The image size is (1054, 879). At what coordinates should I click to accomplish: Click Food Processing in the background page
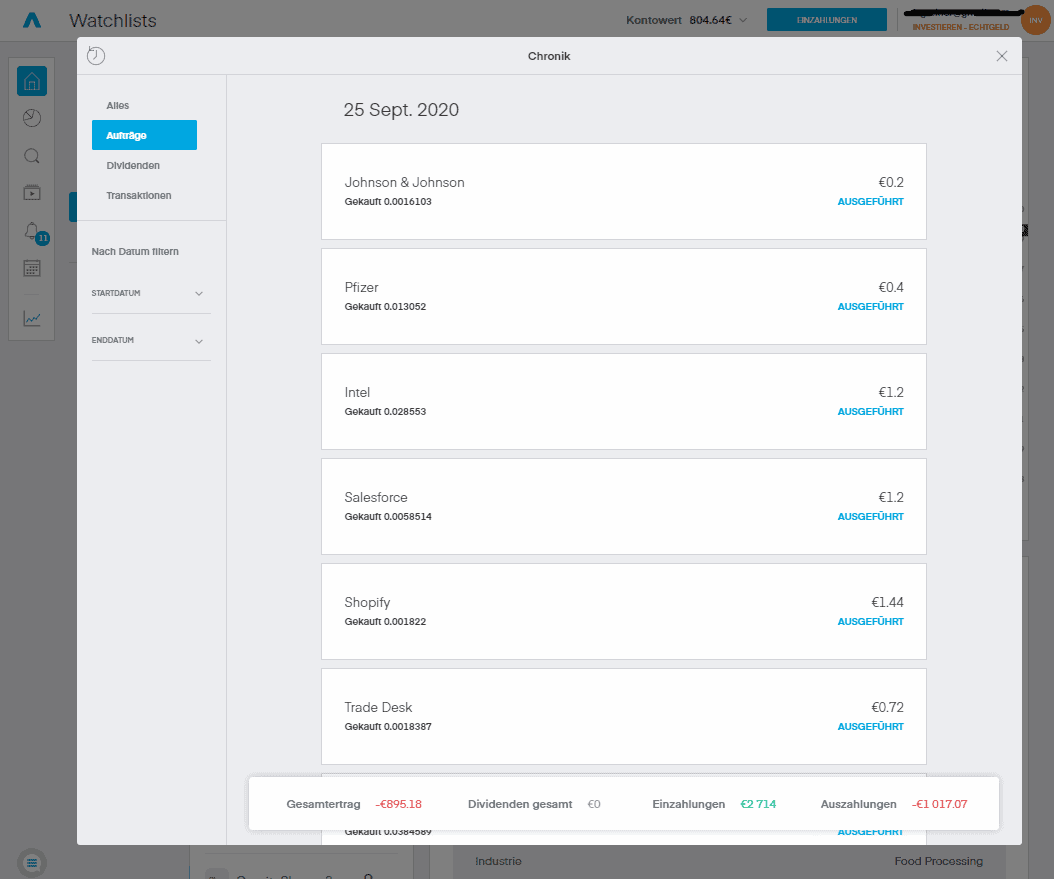(938, 861)
